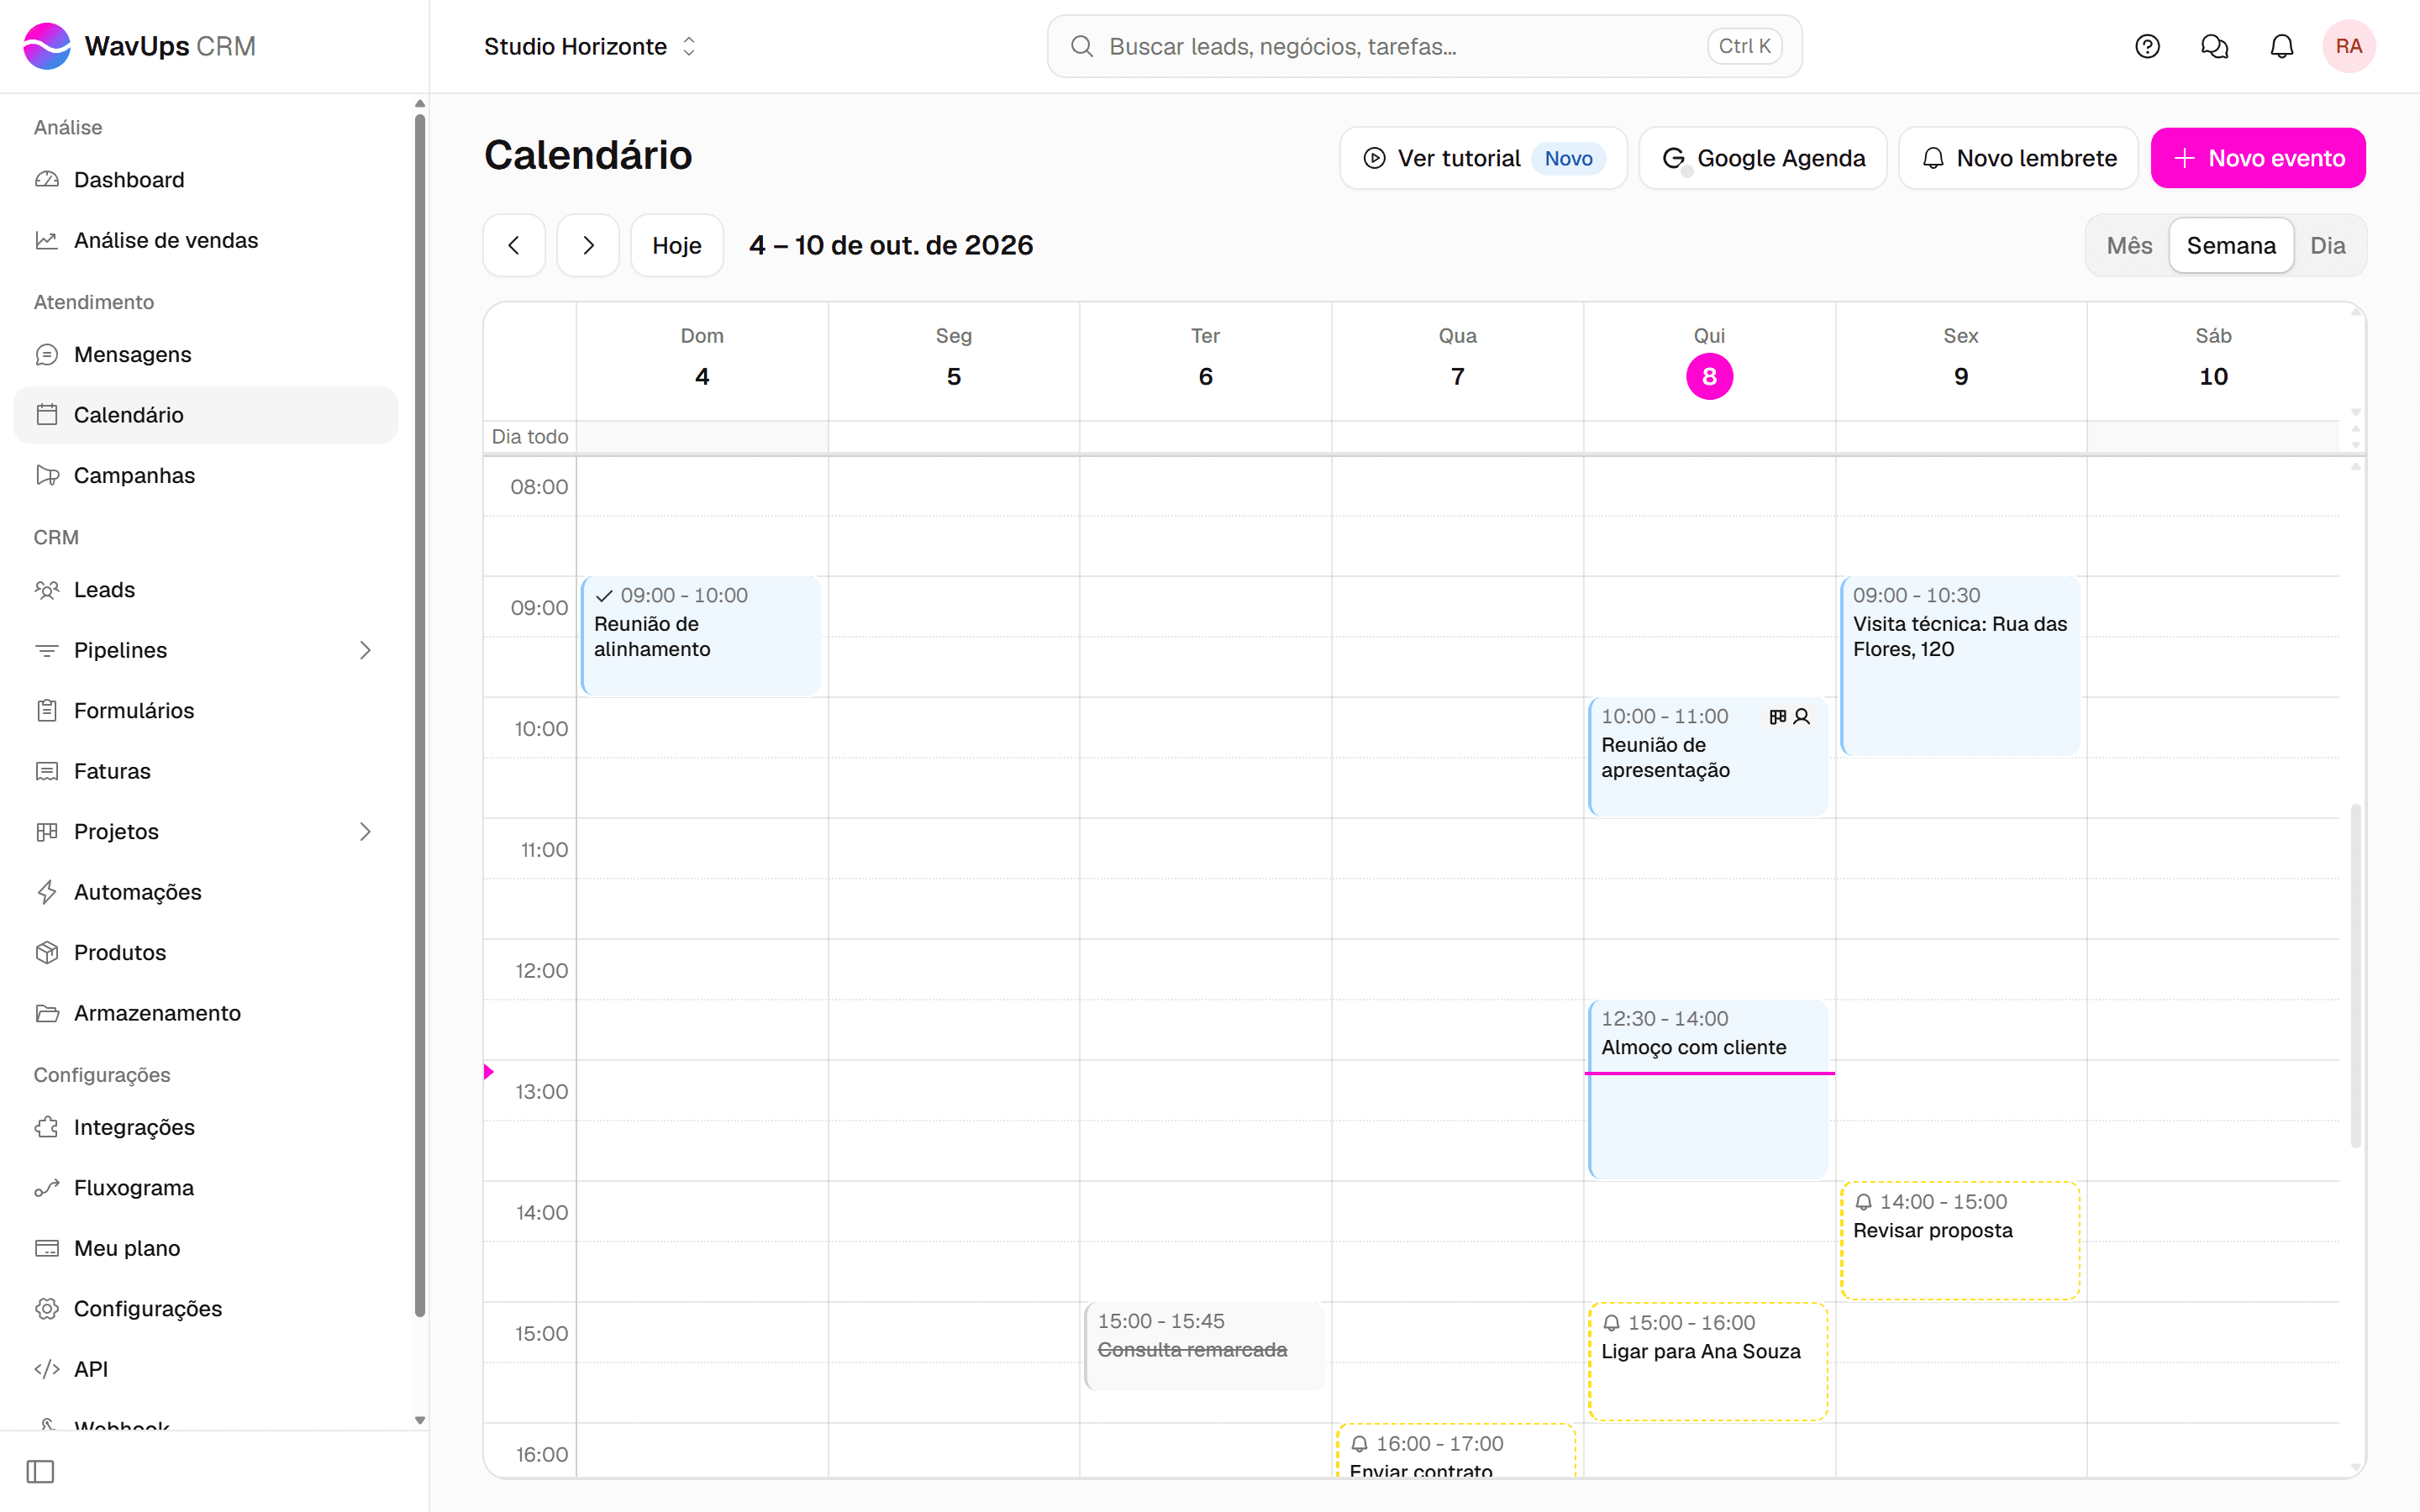
Task: Click the Fluxograma path icon
Action: 47,1188
